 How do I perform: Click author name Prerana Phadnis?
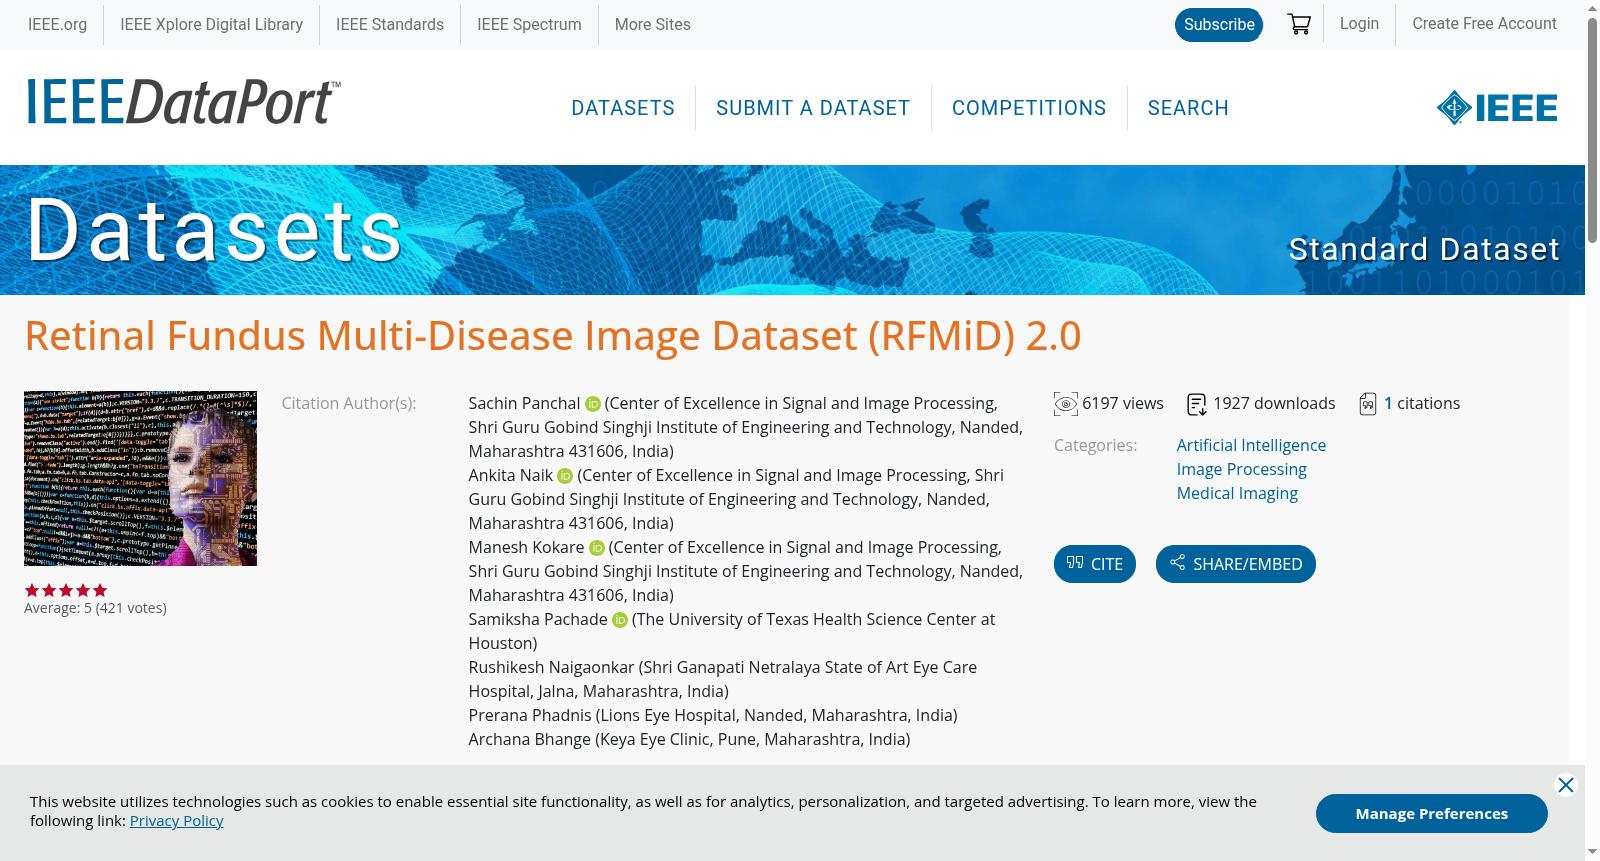tap(530, 715)
